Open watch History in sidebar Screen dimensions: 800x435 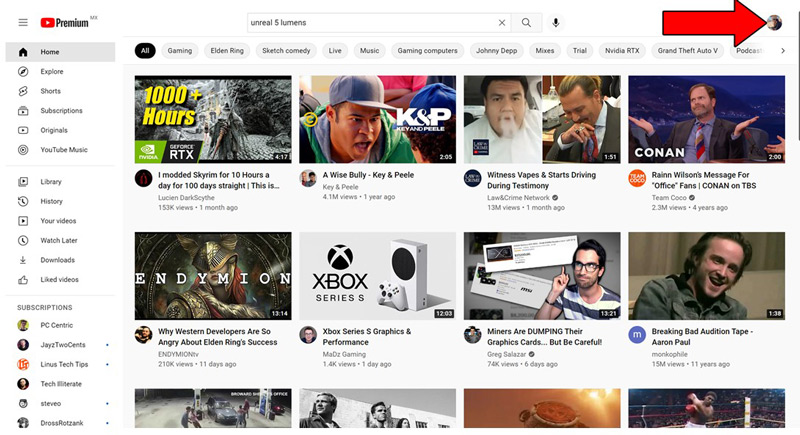tap(60, 201)
